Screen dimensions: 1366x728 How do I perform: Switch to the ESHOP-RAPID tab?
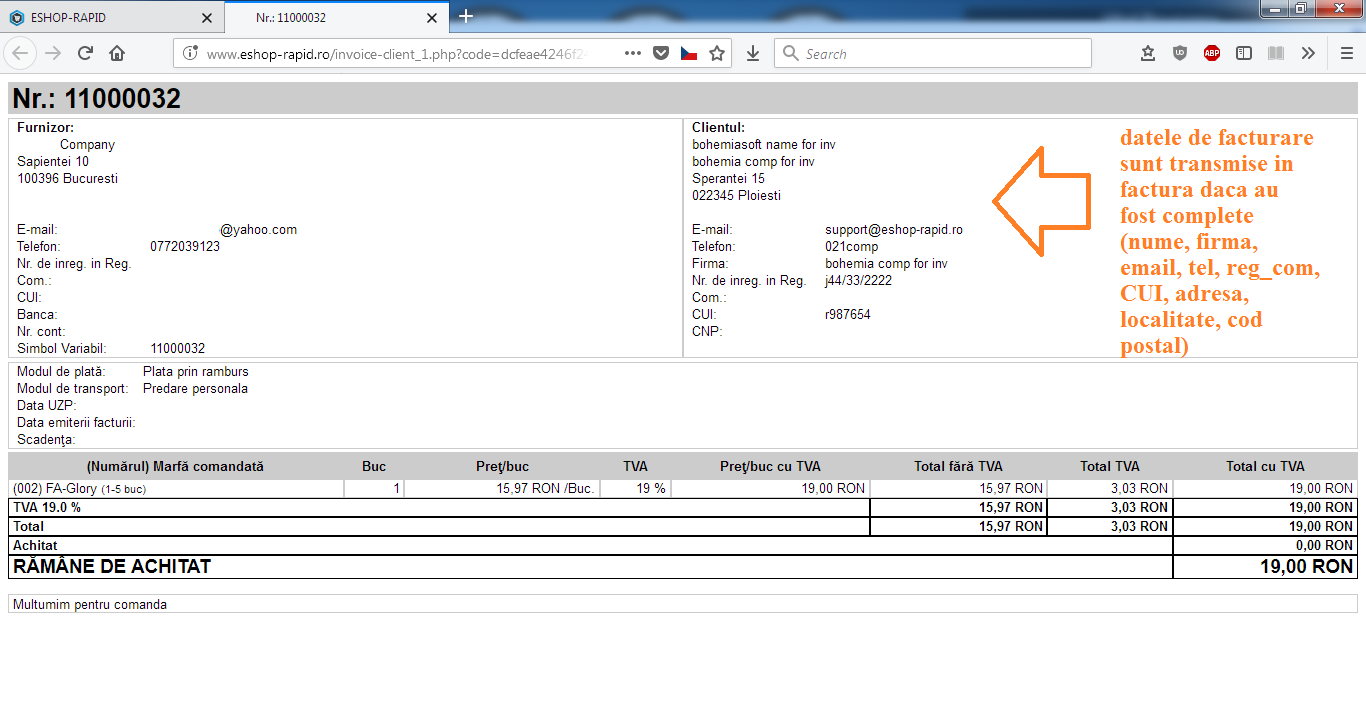click(x=111, y=18)
